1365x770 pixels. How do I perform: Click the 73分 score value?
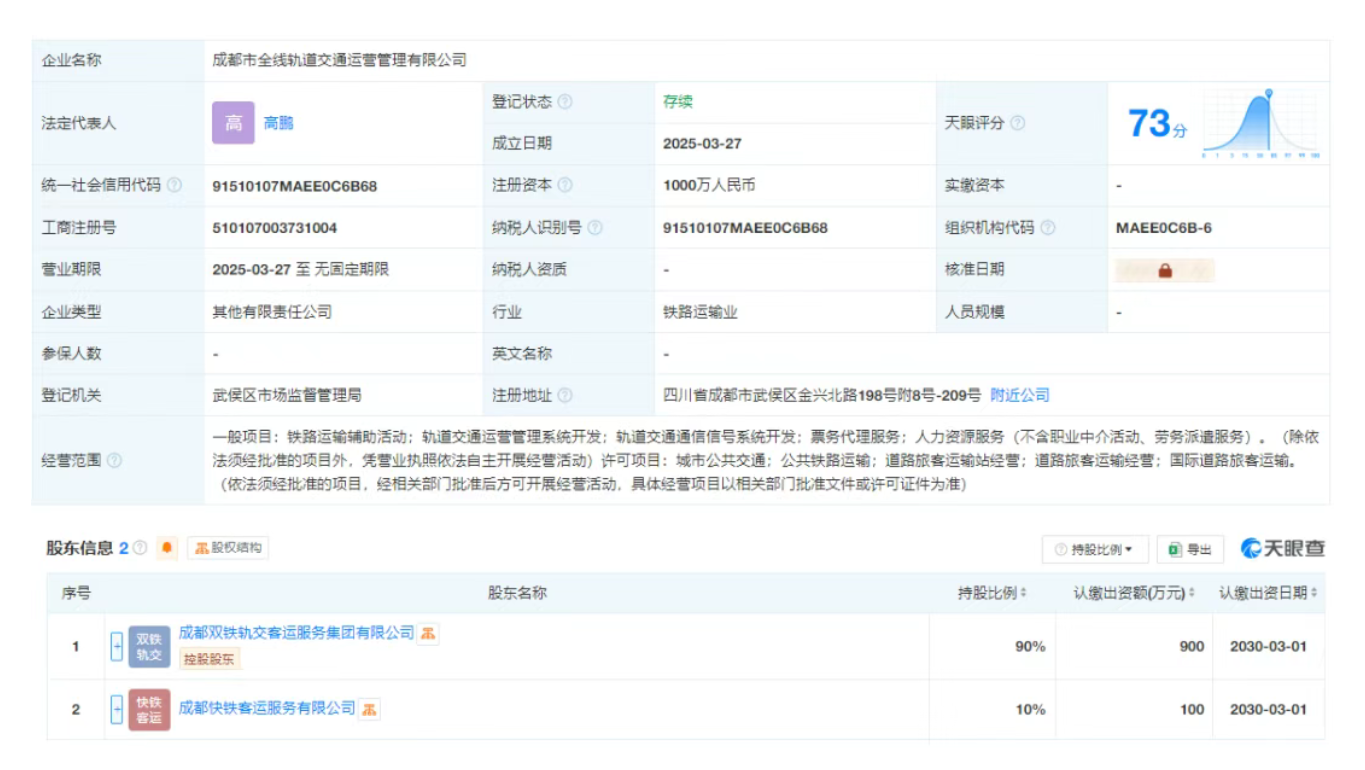pyautogui.click(x=1158, y=124)
